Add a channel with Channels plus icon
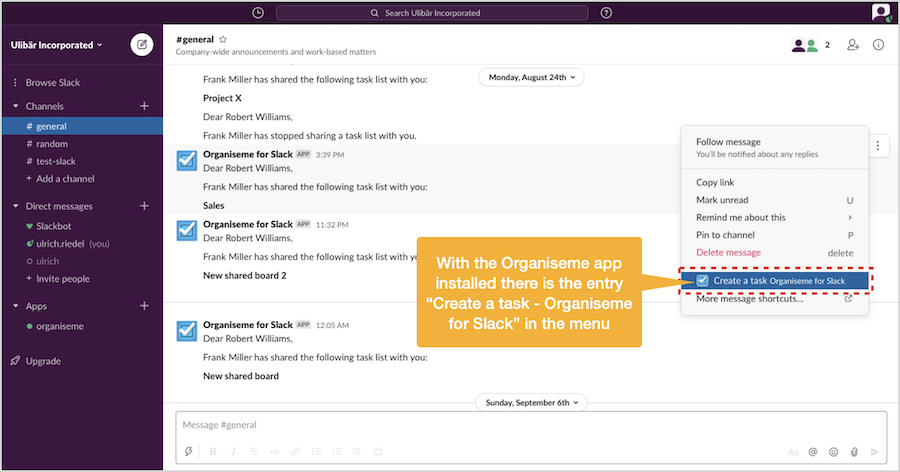Screen dimensions: 900x472 [144, 106]
